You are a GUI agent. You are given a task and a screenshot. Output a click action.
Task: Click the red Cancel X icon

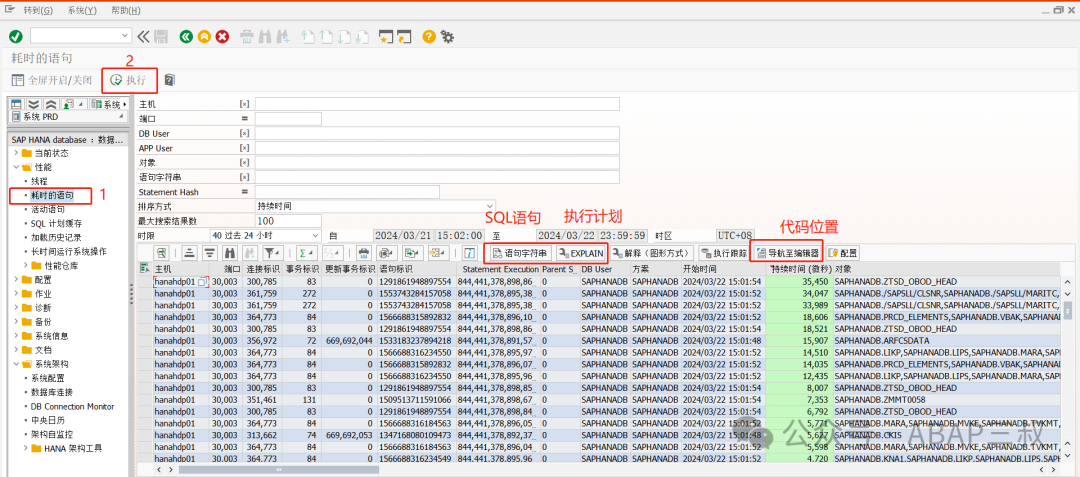tap(222, 36)
